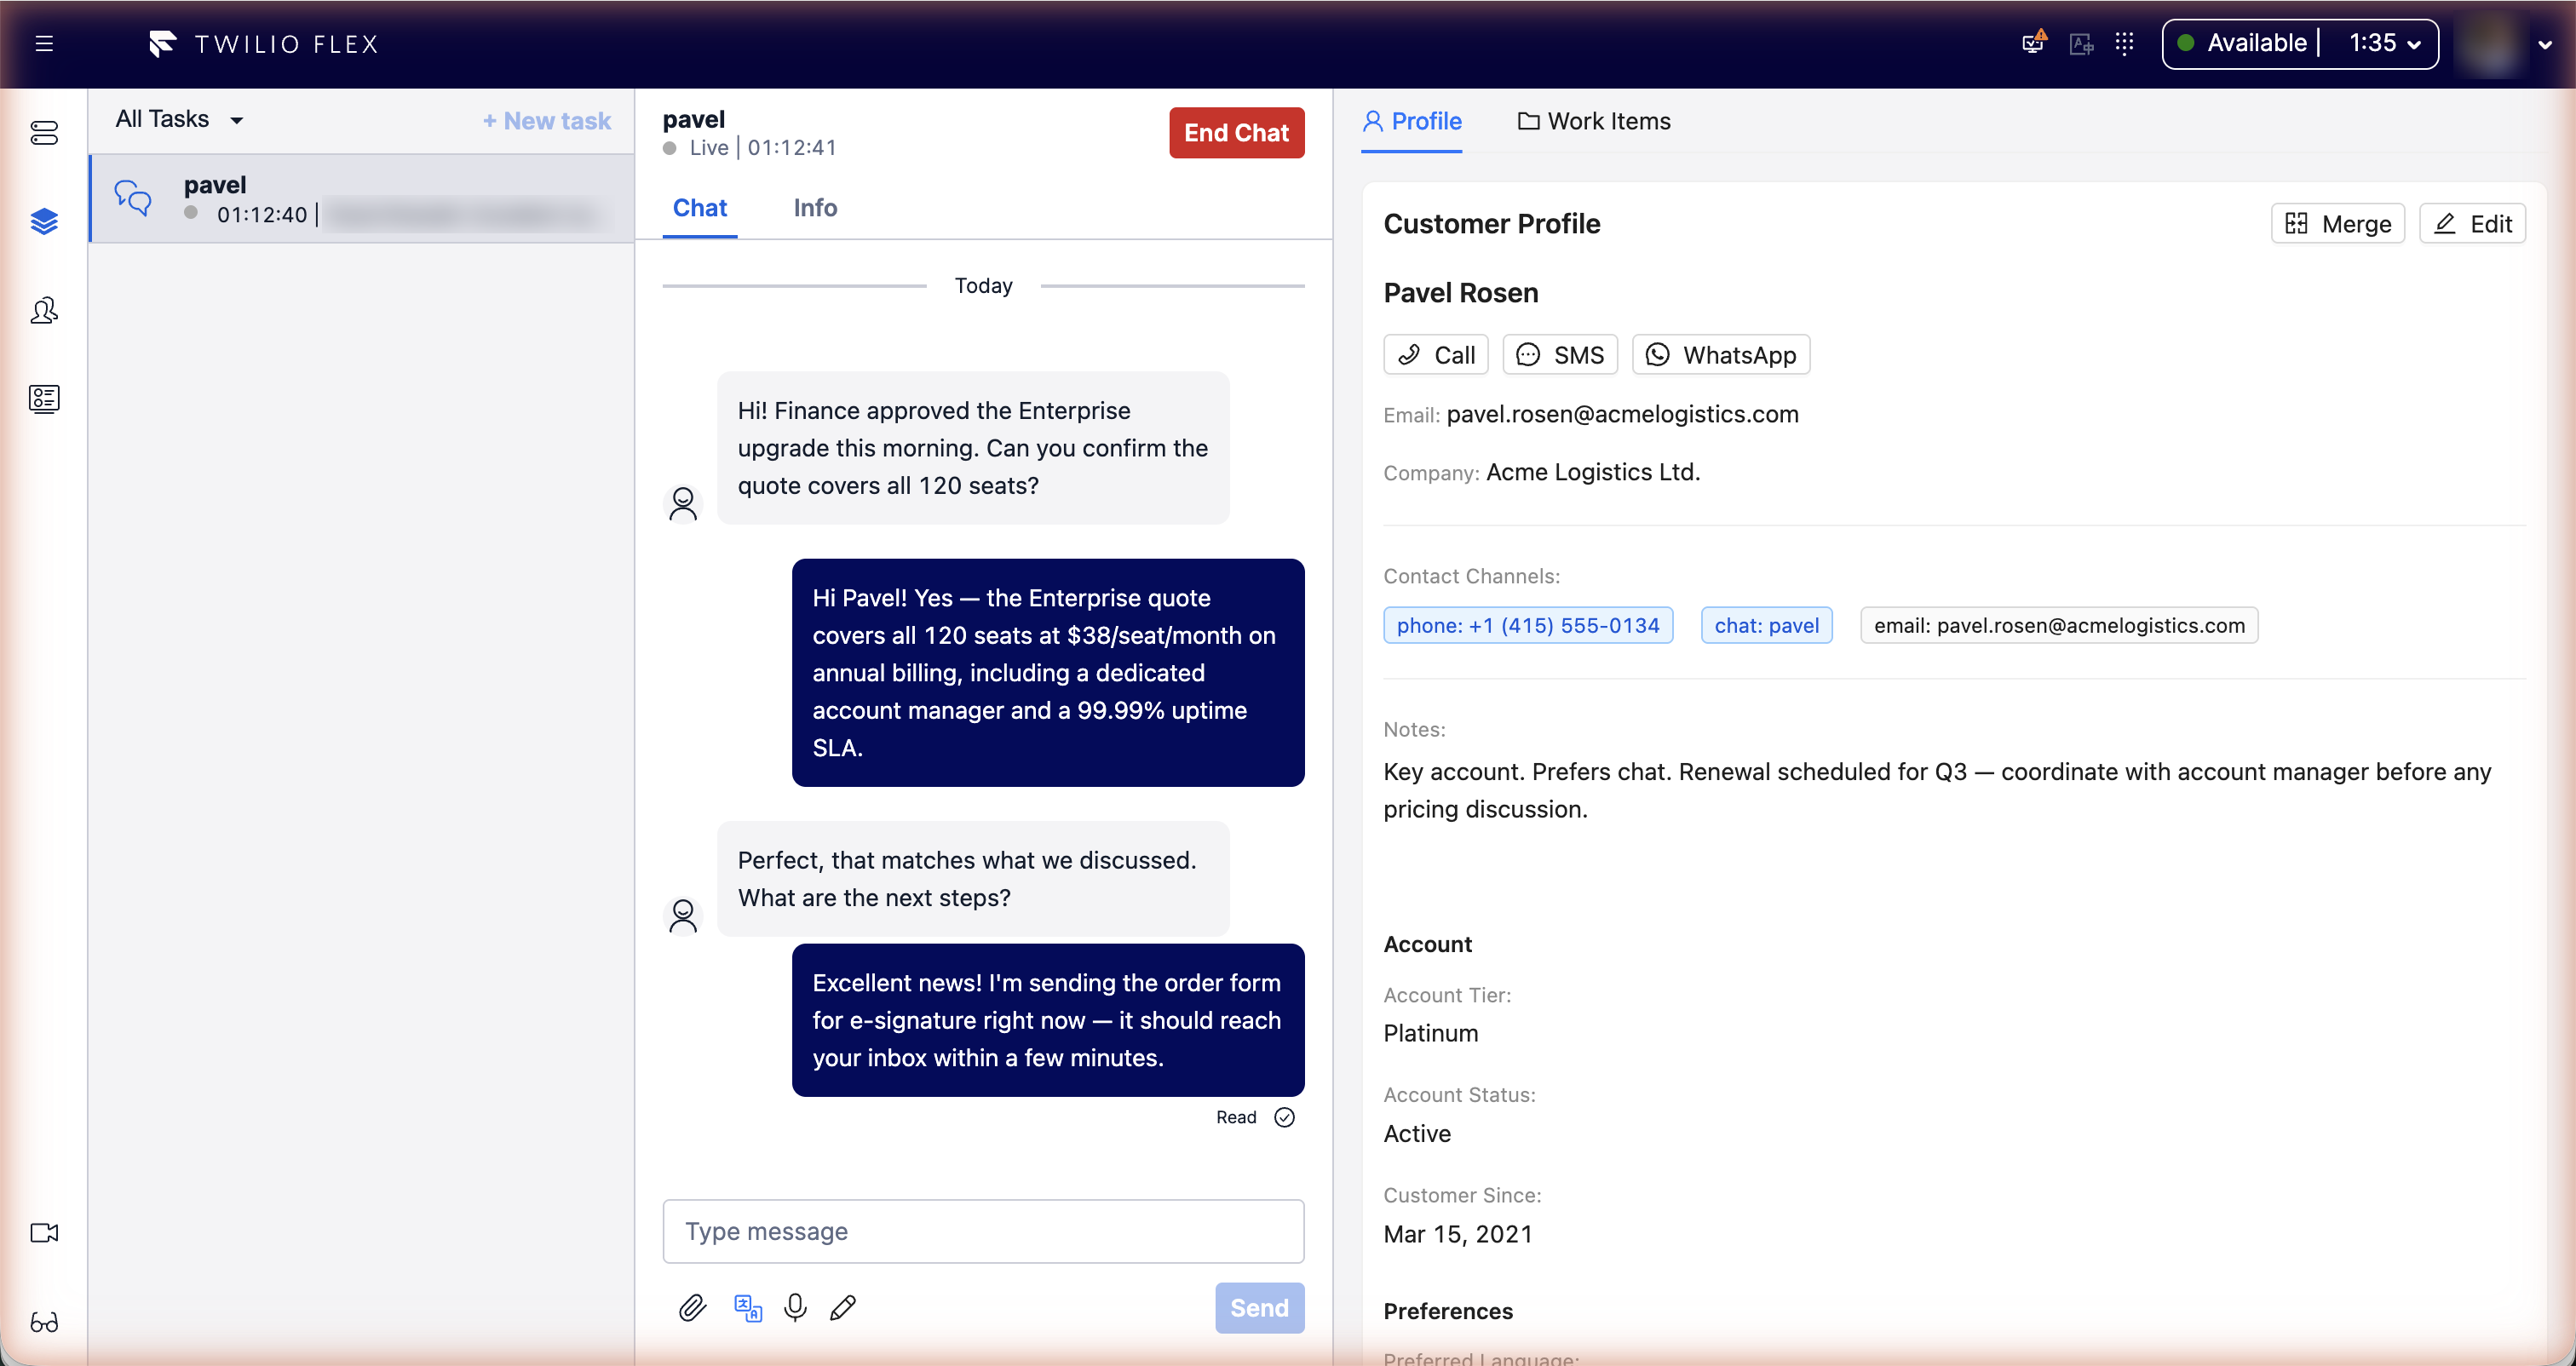This screenshot has height=1366, width=2576.
Task: Open the Available status dropdown
Action: point(2299,43)
